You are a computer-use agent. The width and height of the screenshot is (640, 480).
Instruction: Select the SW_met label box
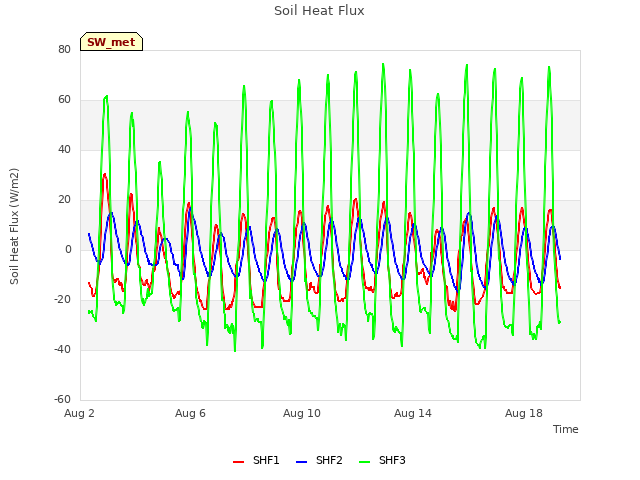point(111,42)
